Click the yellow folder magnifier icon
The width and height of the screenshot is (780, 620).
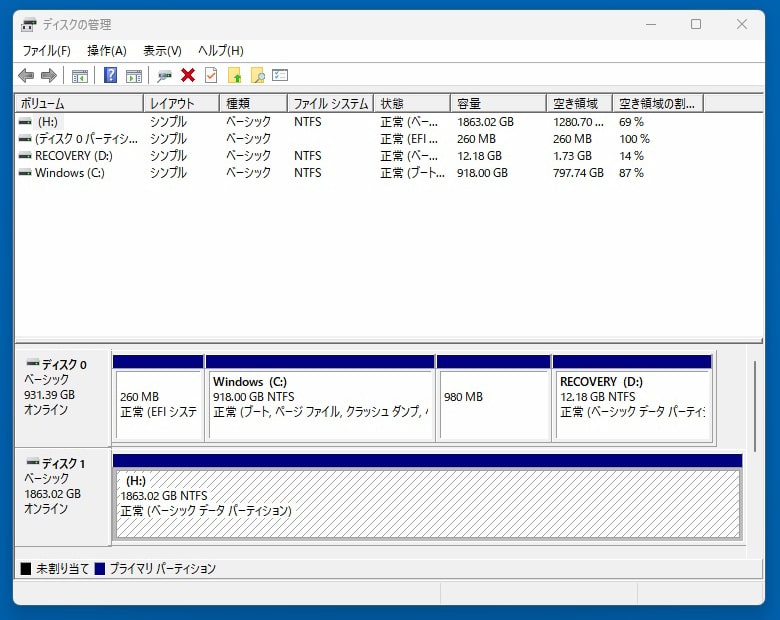point(258,76)
